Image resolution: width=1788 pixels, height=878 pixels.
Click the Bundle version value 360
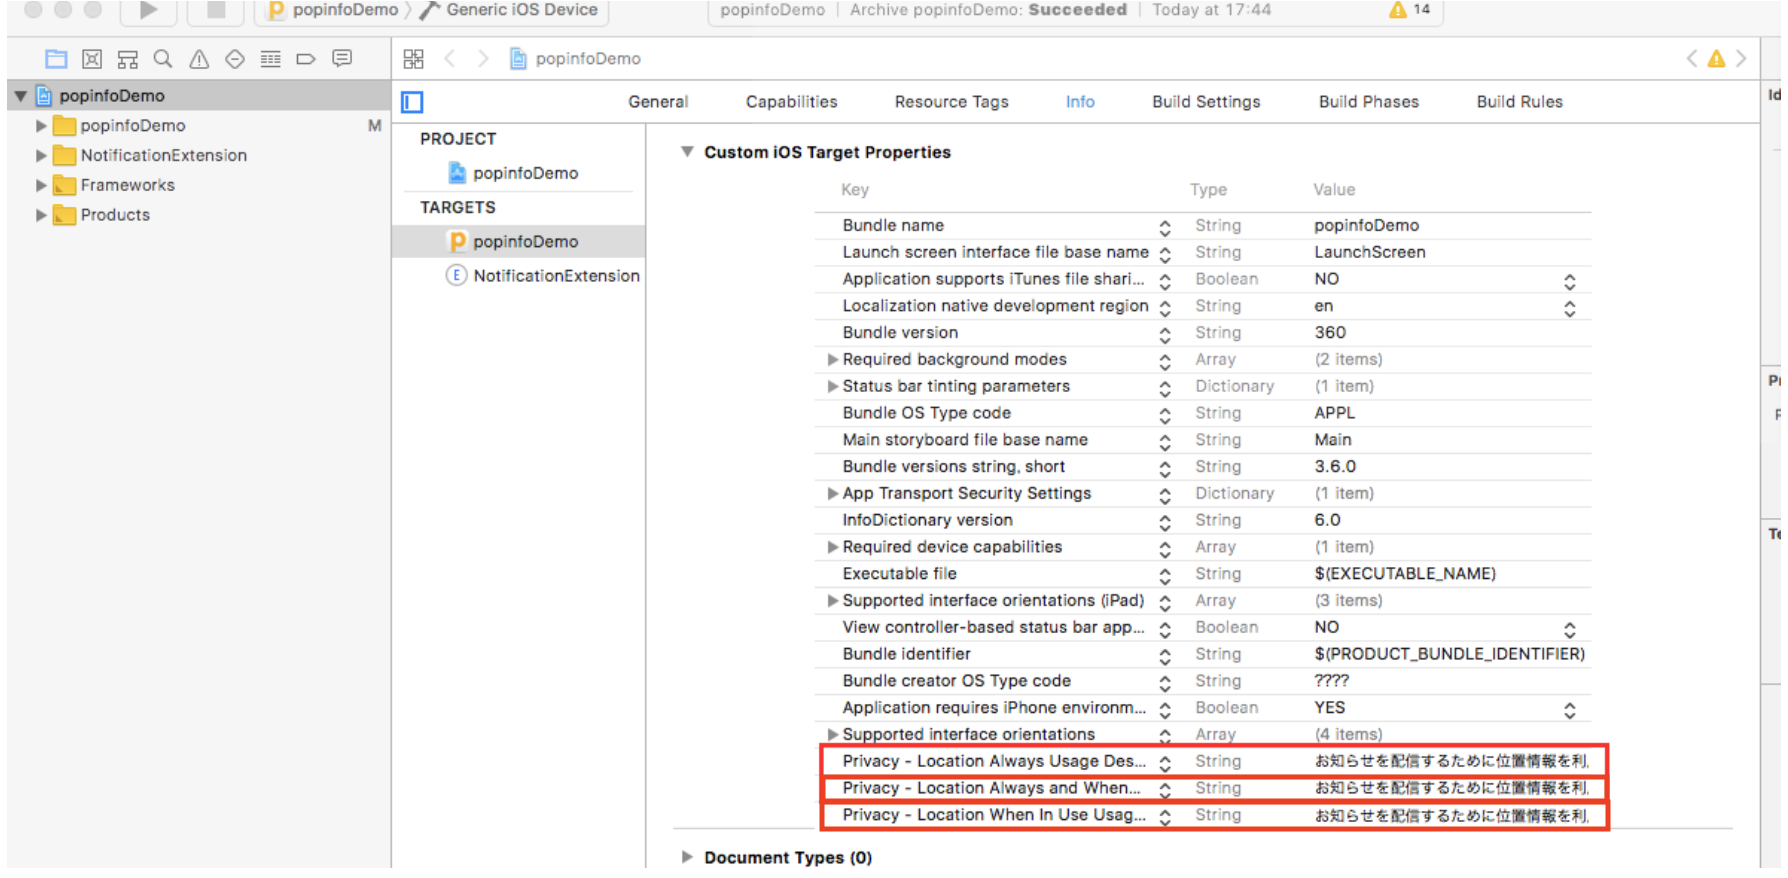tap(1329, 333)
